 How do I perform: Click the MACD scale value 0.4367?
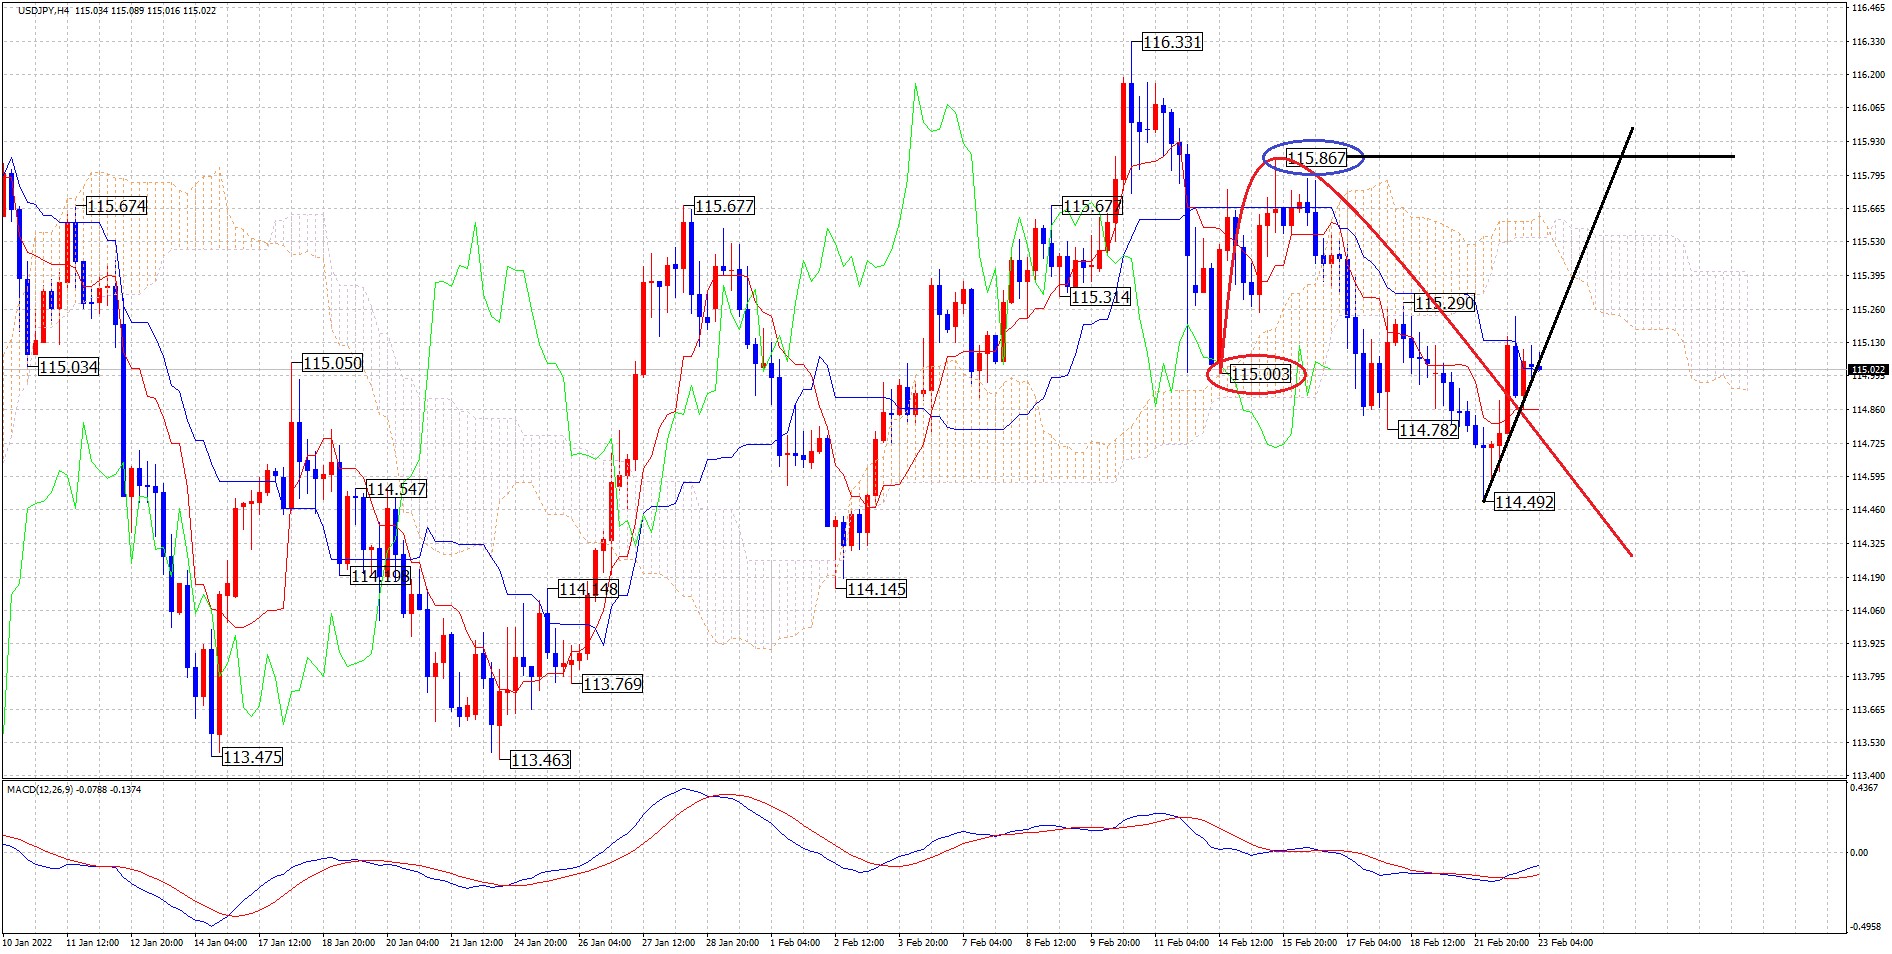point(1864,788)
